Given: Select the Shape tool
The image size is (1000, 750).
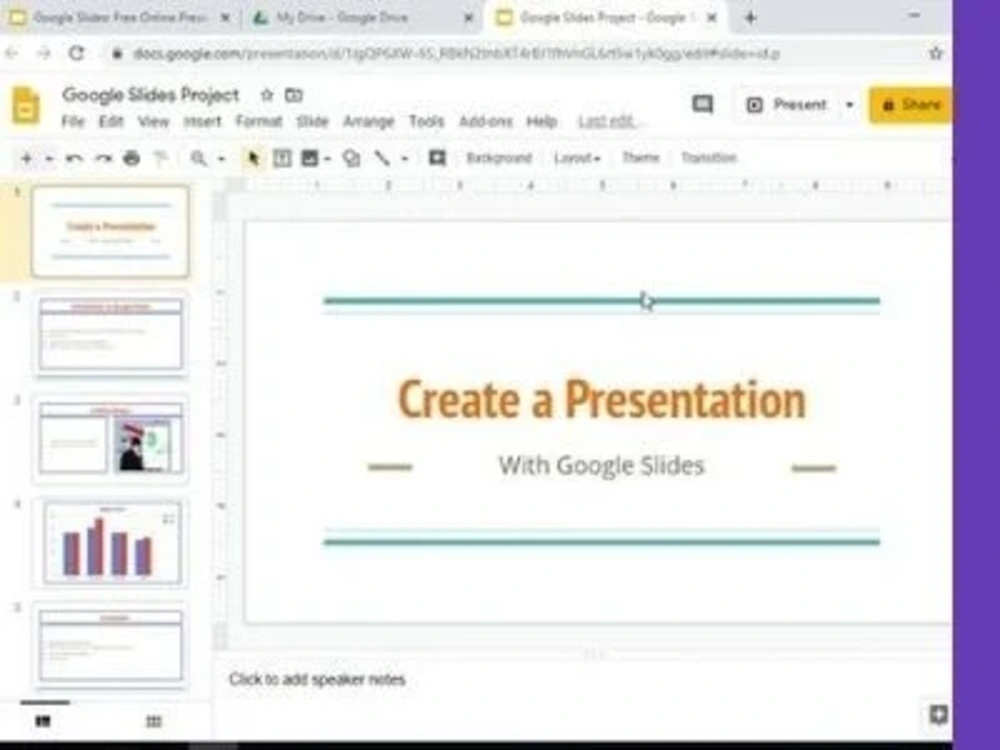Looking at the screenshot, I should [x=351, y=158].
